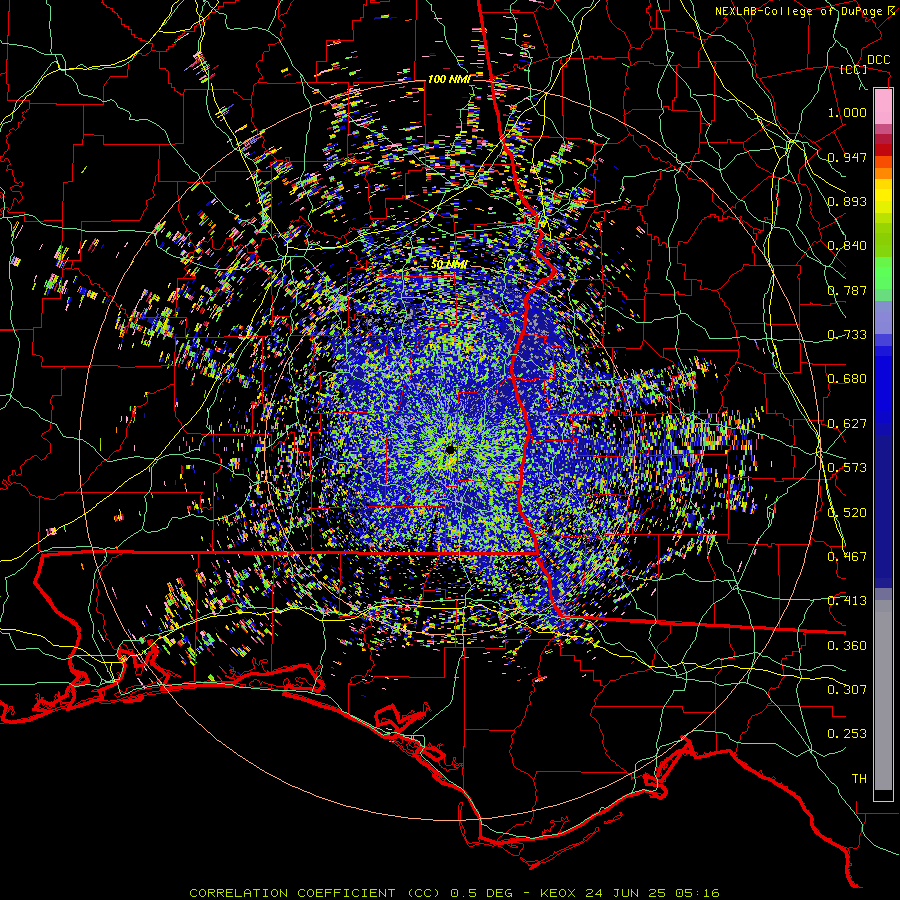The image size is (900, 900).
Task: Click the DCC product label above the legend
Action: coord(878,60)
